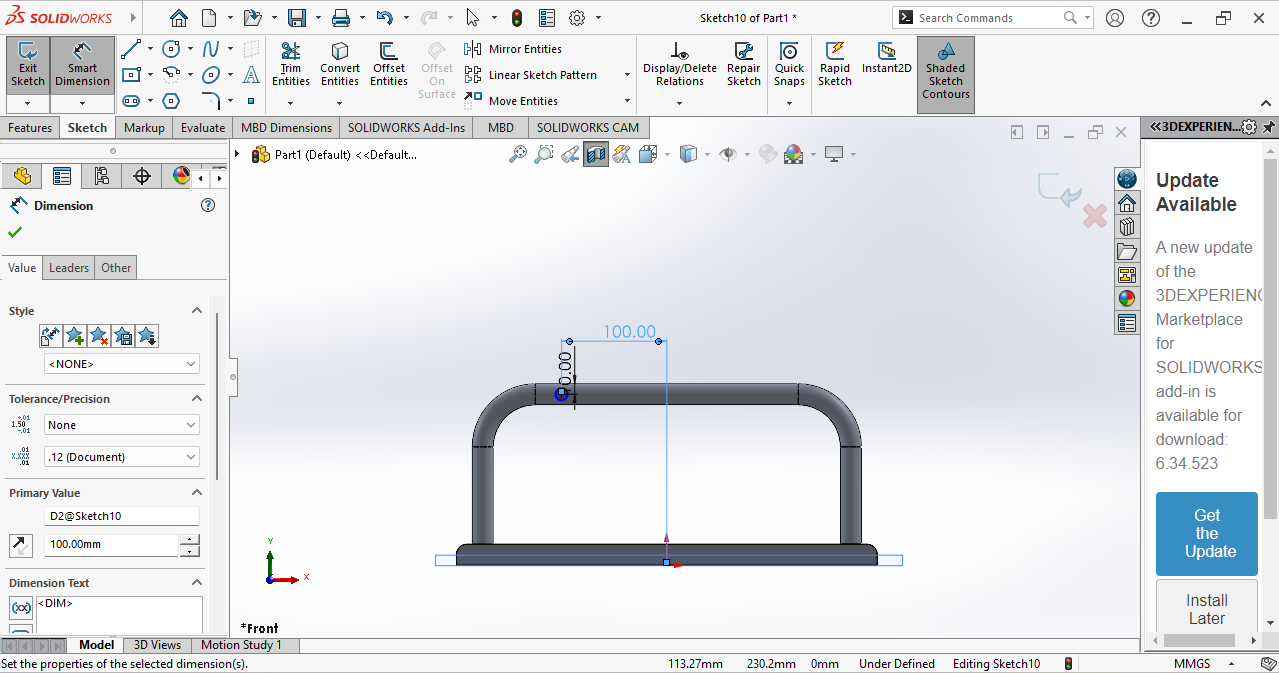This screenshot has height=673, width=1279.
Task: Open the Style <NONE> dropdown
Action: coord(122,364)
